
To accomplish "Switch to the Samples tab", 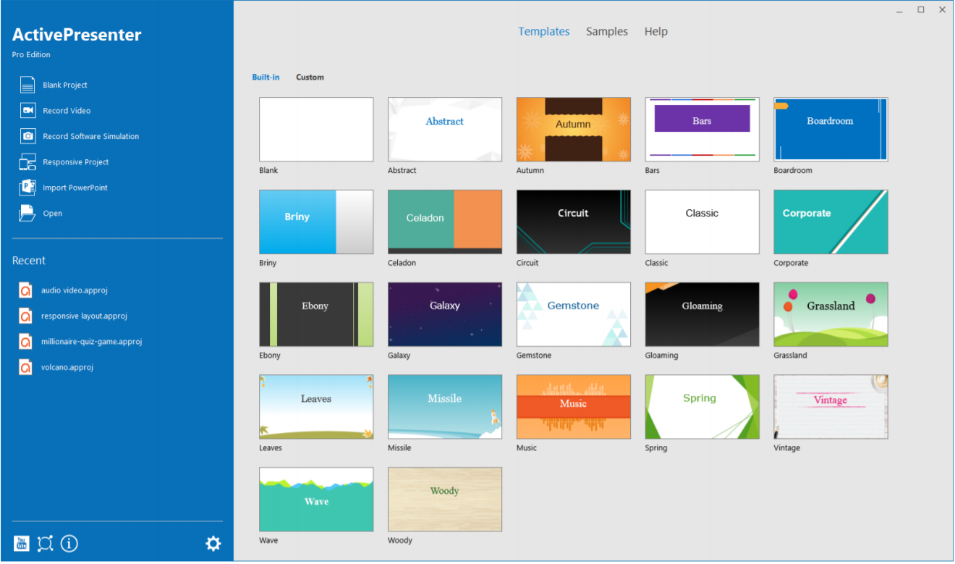I will click(x=607, y=32).
